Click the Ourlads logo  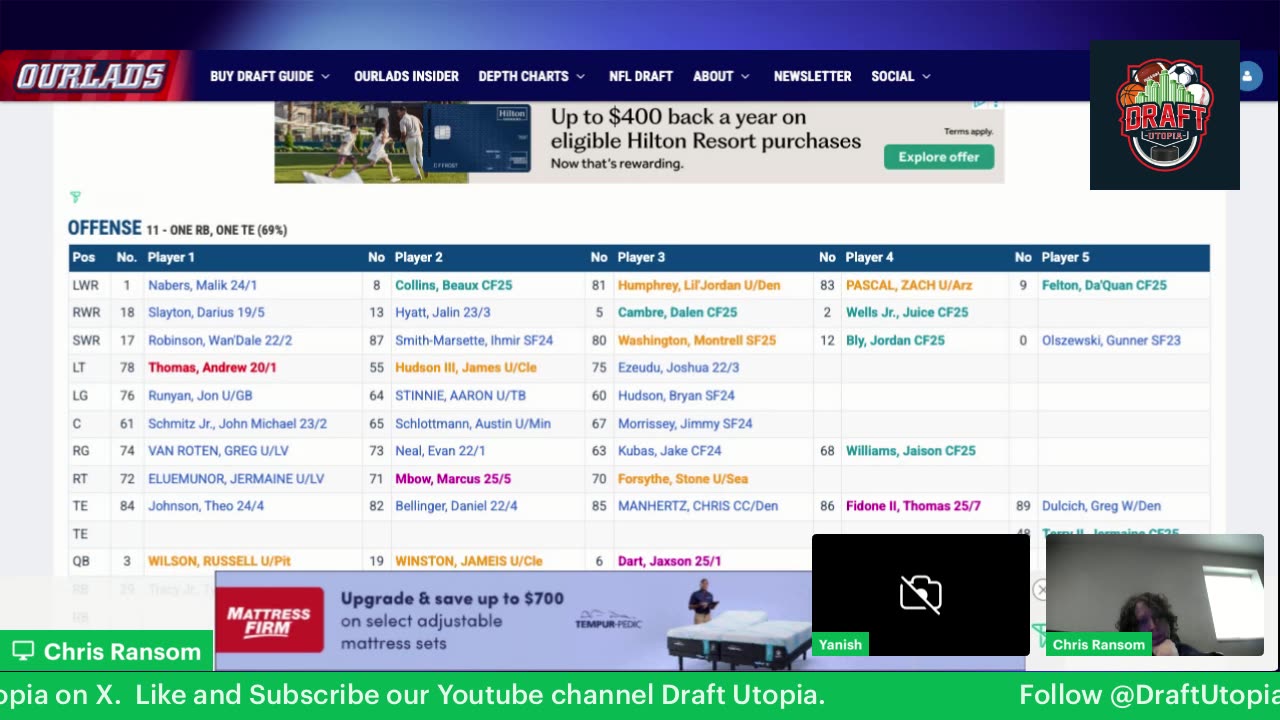click(x=90, y=76)
